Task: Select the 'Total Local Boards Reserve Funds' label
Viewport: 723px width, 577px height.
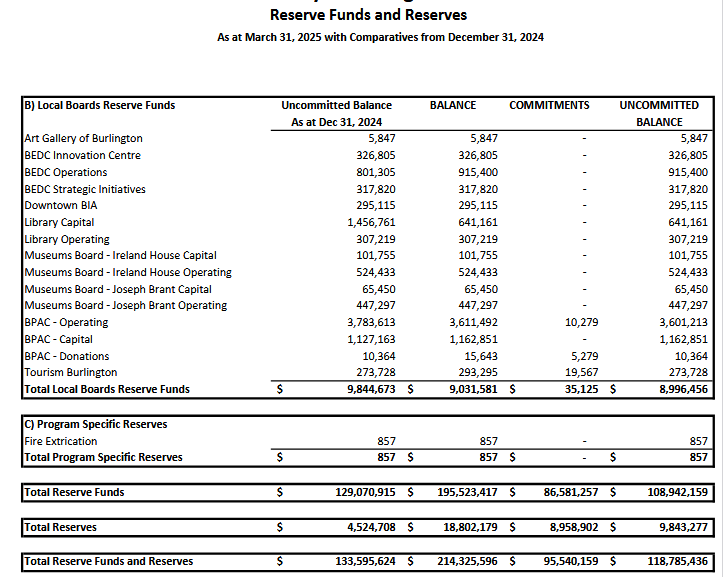Action: click(107, 389)
